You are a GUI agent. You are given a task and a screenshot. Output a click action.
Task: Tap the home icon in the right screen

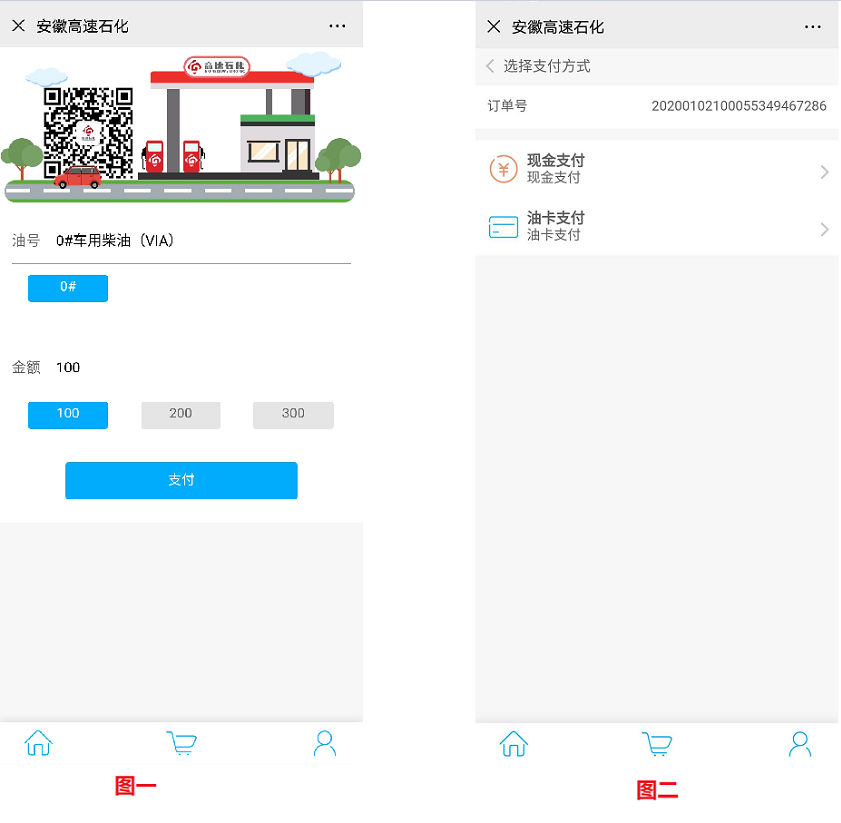(x=514, y=744)
